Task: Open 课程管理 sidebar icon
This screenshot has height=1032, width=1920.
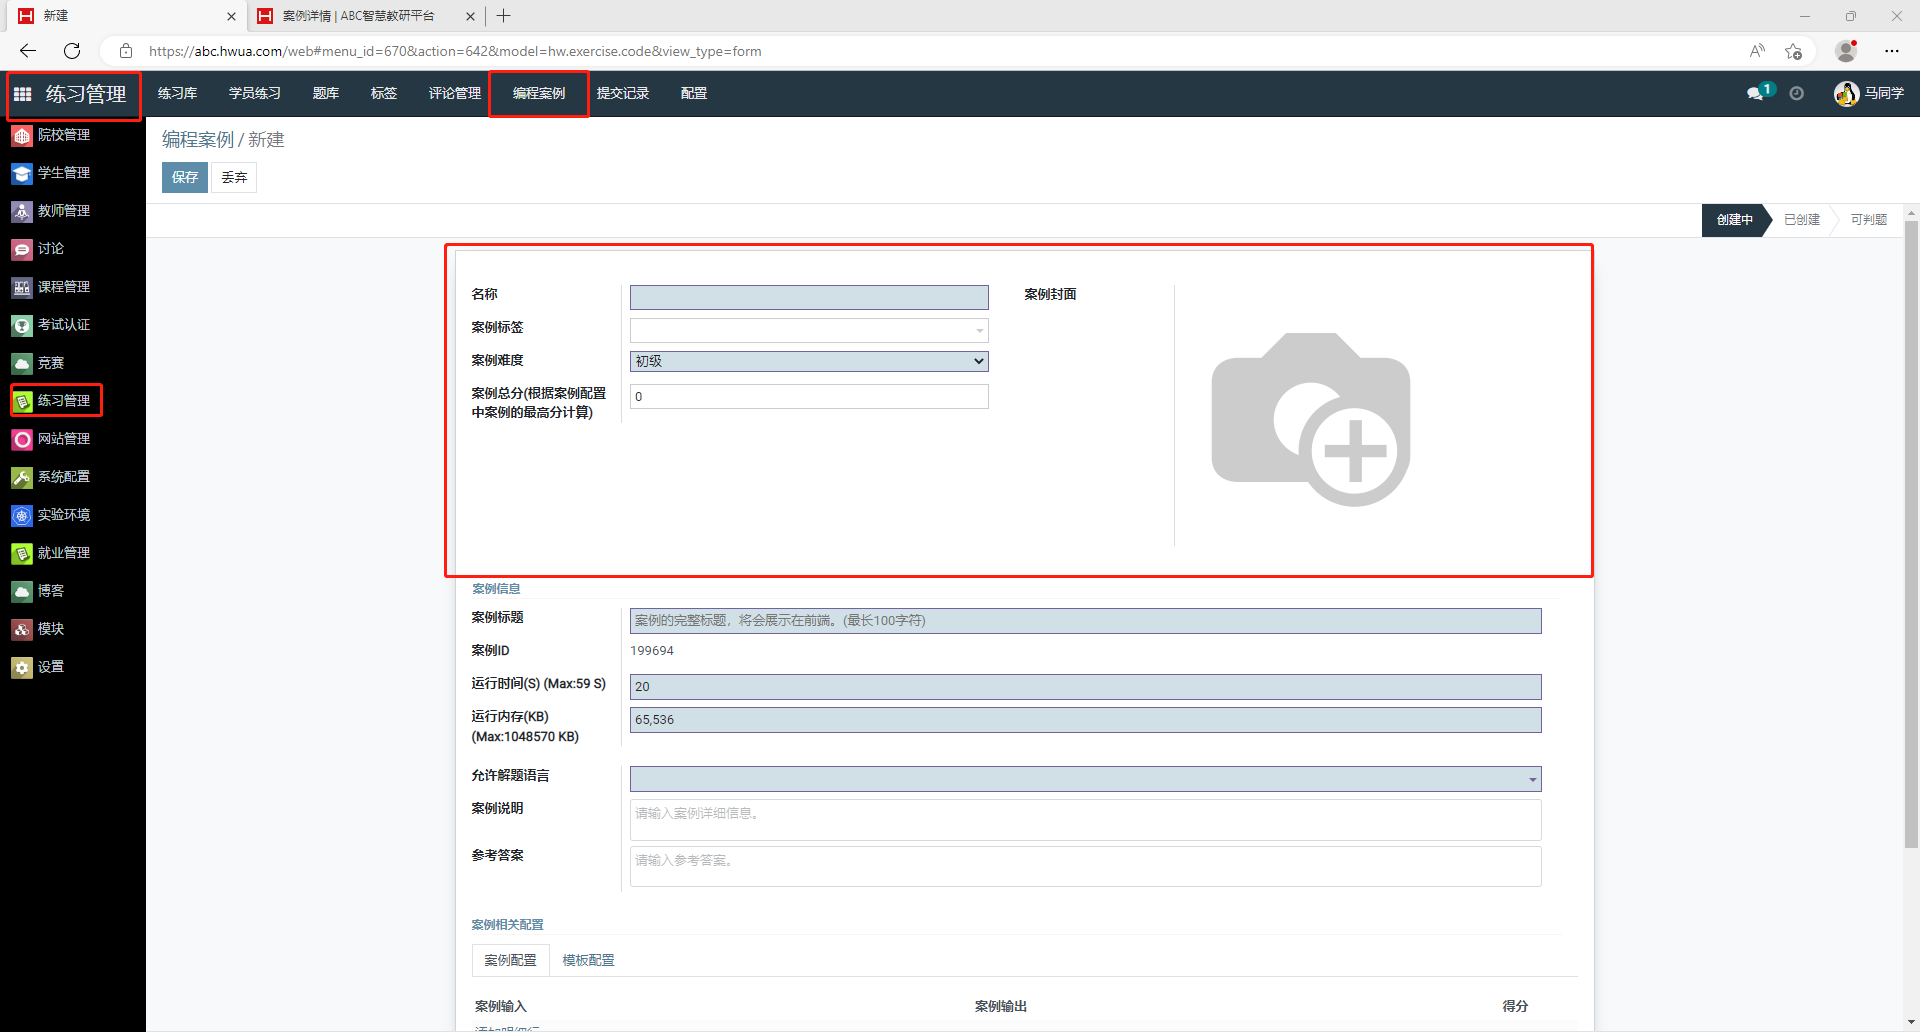Action: click(22, 287)
